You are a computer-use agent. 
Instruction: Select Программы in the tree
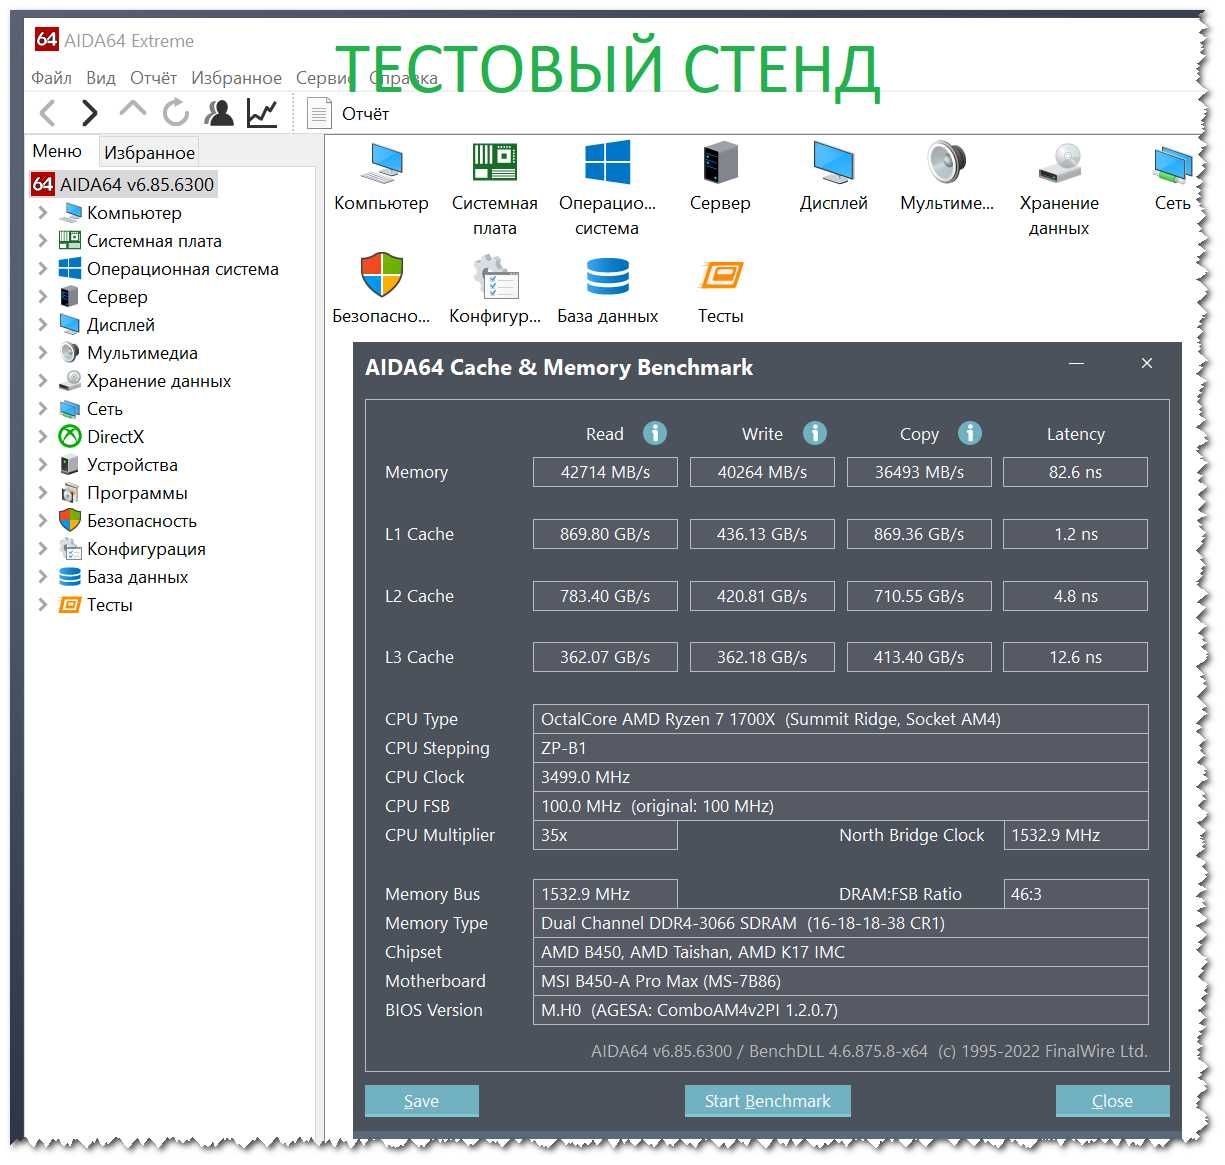pyautogui.click(x=137, y=492)
